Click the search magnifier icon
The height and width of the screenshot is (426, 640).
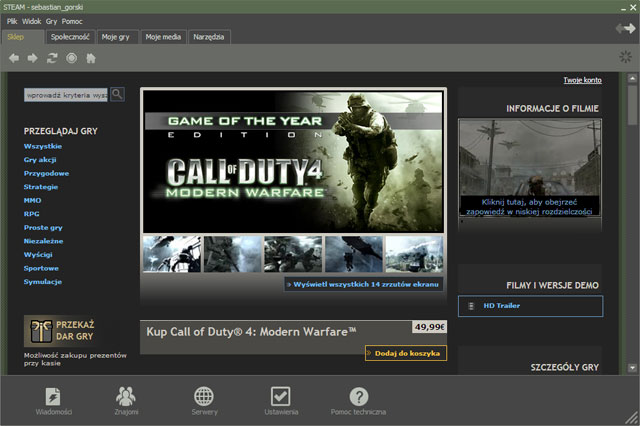(x=117, y=94)
